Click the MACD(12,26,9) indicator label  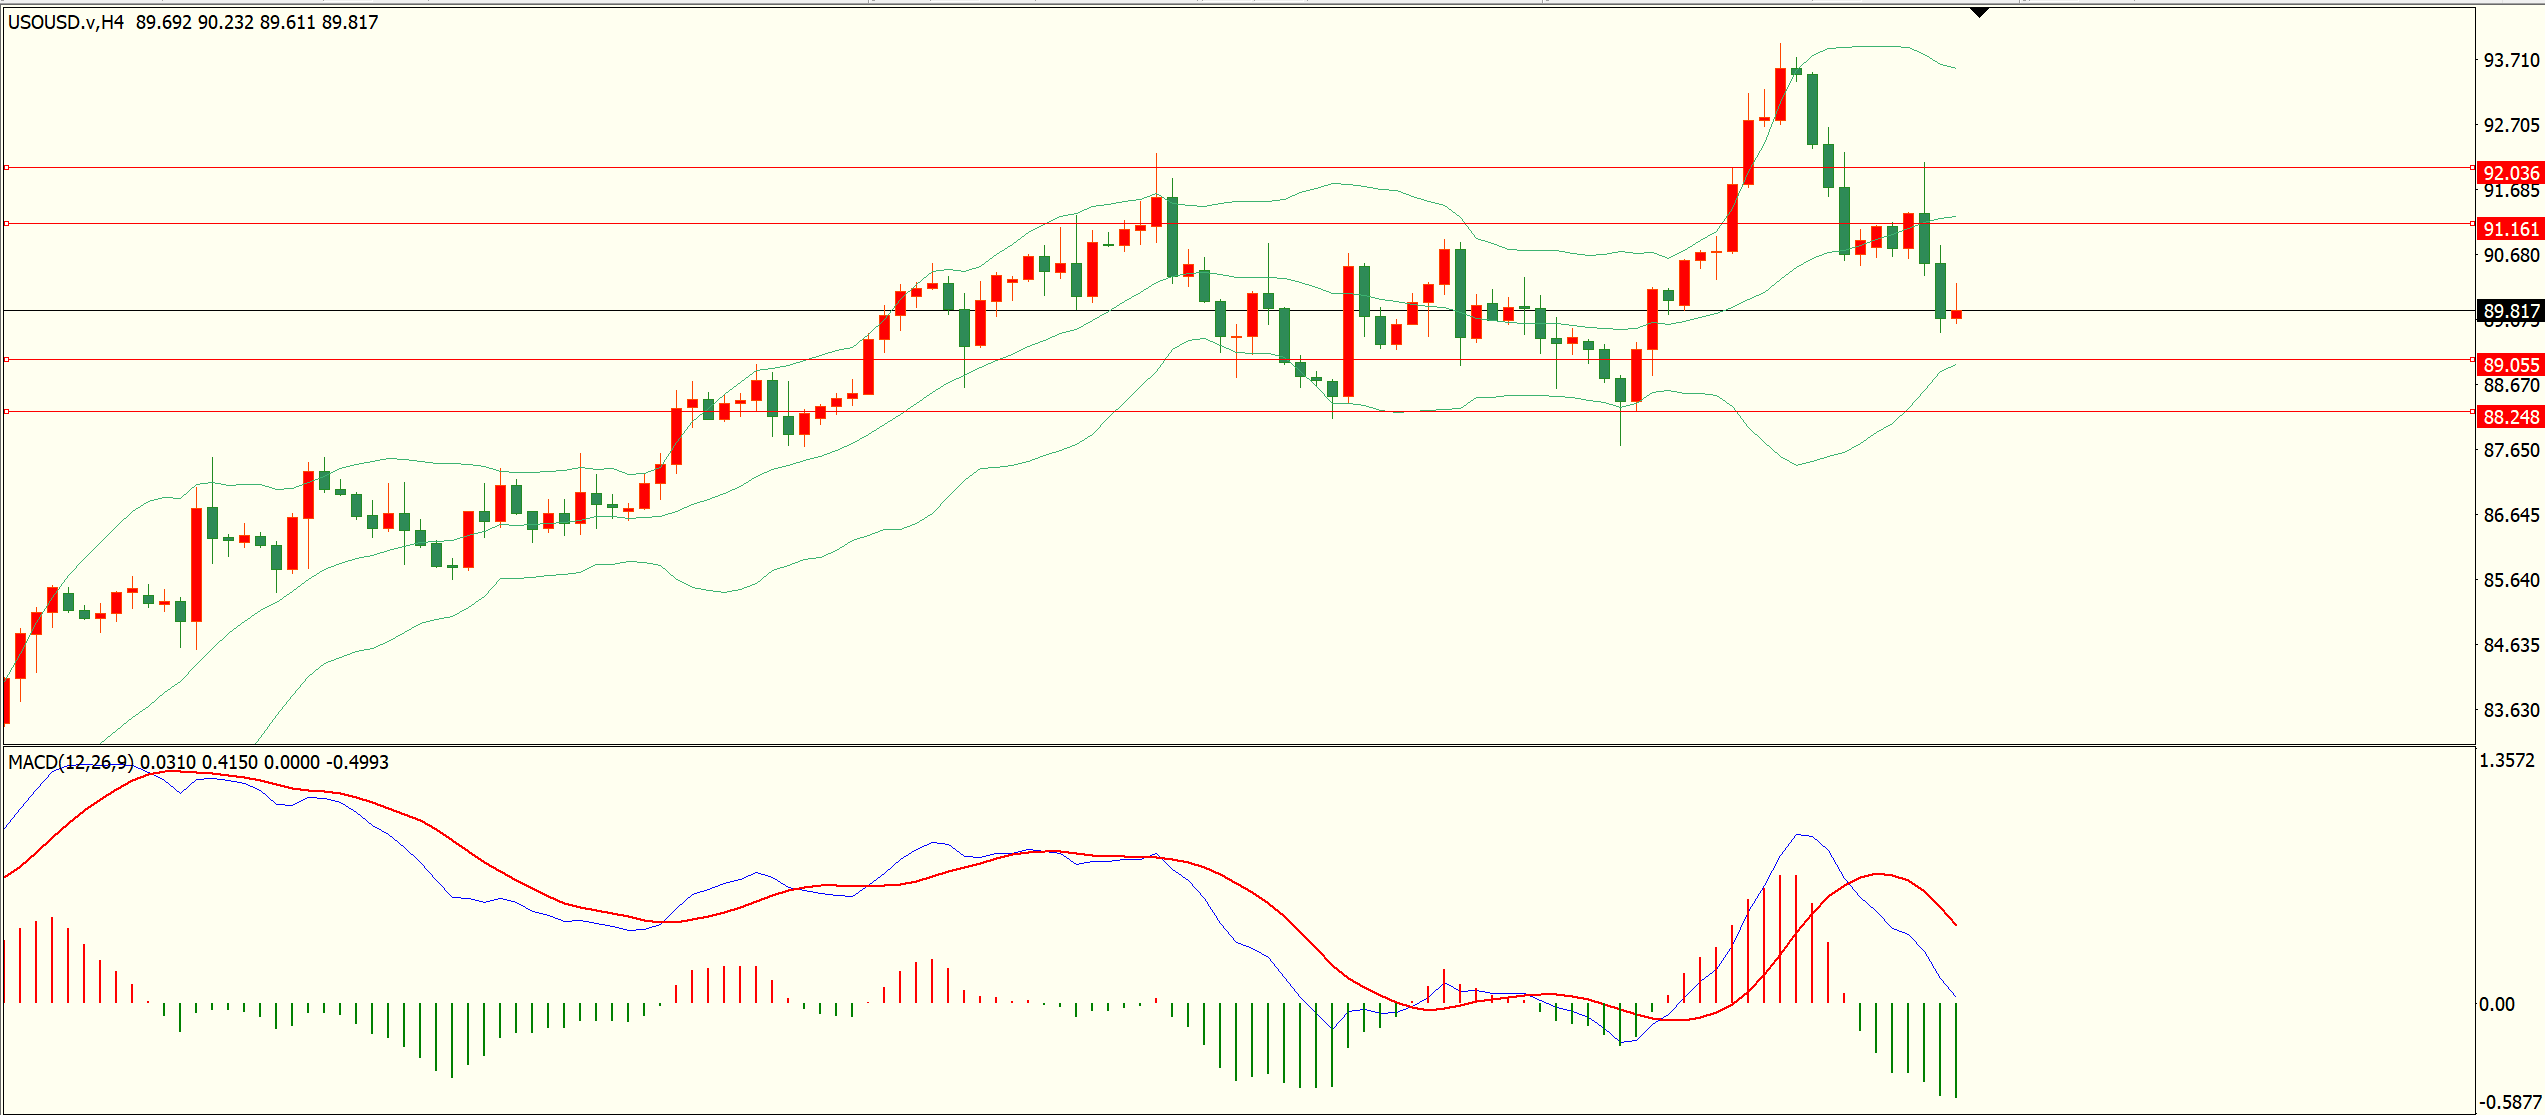(x=71, y=762)
